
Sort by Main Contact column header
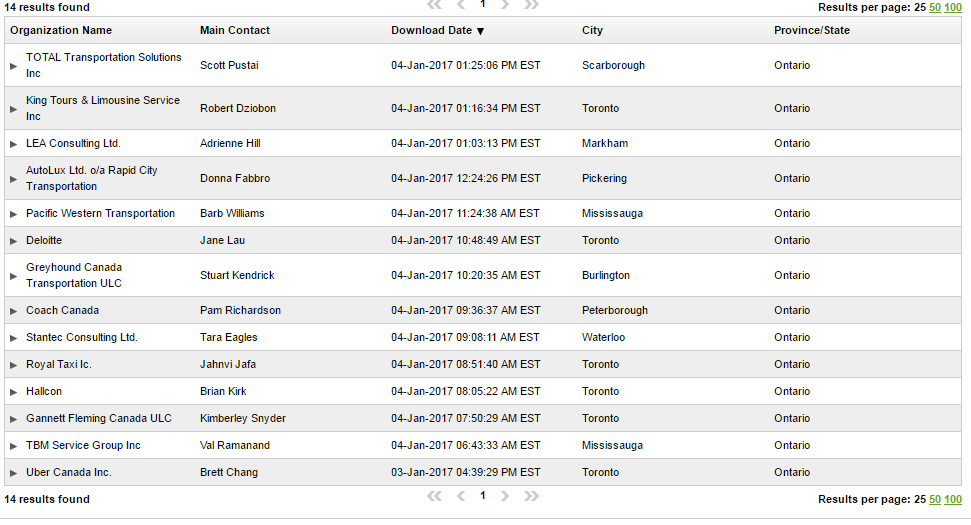pyautogui.click(x=235, y=31)
